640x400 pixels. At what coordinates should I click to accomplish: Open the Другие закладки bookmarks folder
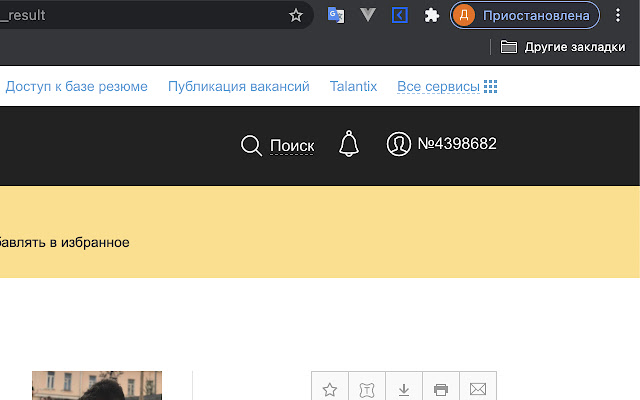click(563, 47)
